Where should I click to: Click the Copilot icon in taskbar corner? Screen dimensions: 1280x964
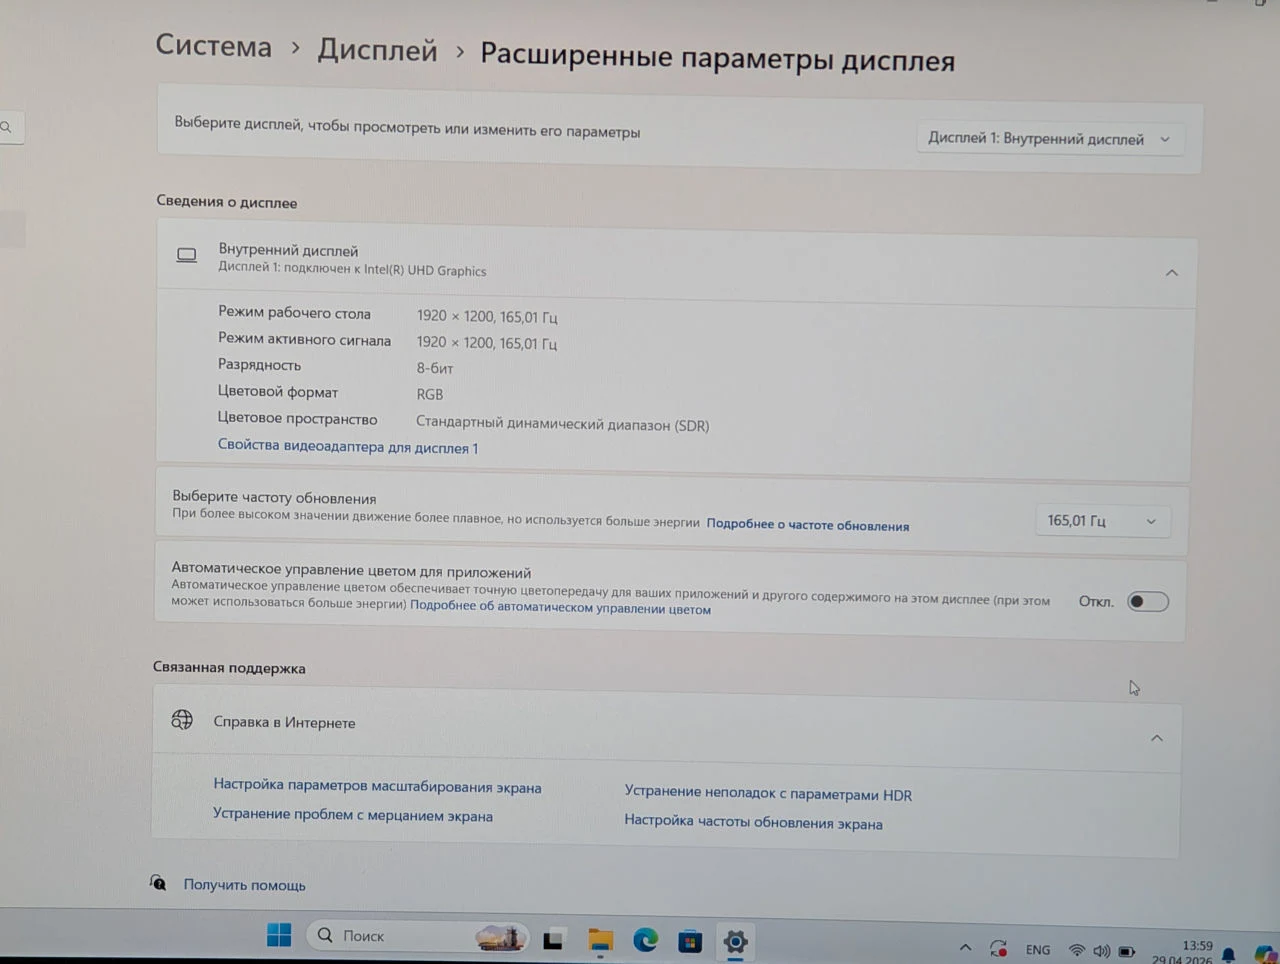1265,953
